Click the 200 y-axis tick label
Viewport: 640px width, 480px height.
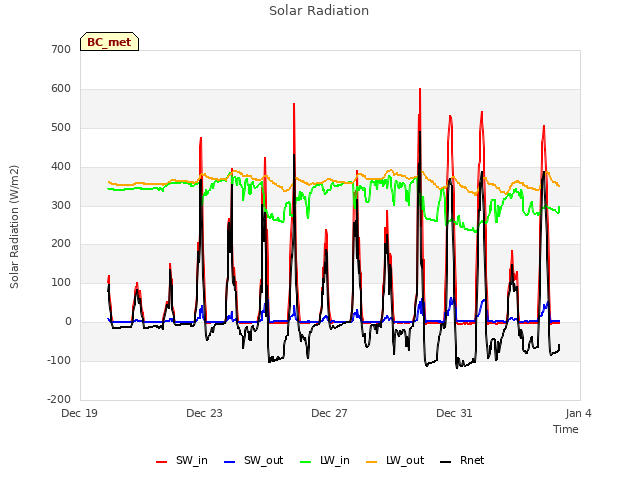[x=61, y=244]
